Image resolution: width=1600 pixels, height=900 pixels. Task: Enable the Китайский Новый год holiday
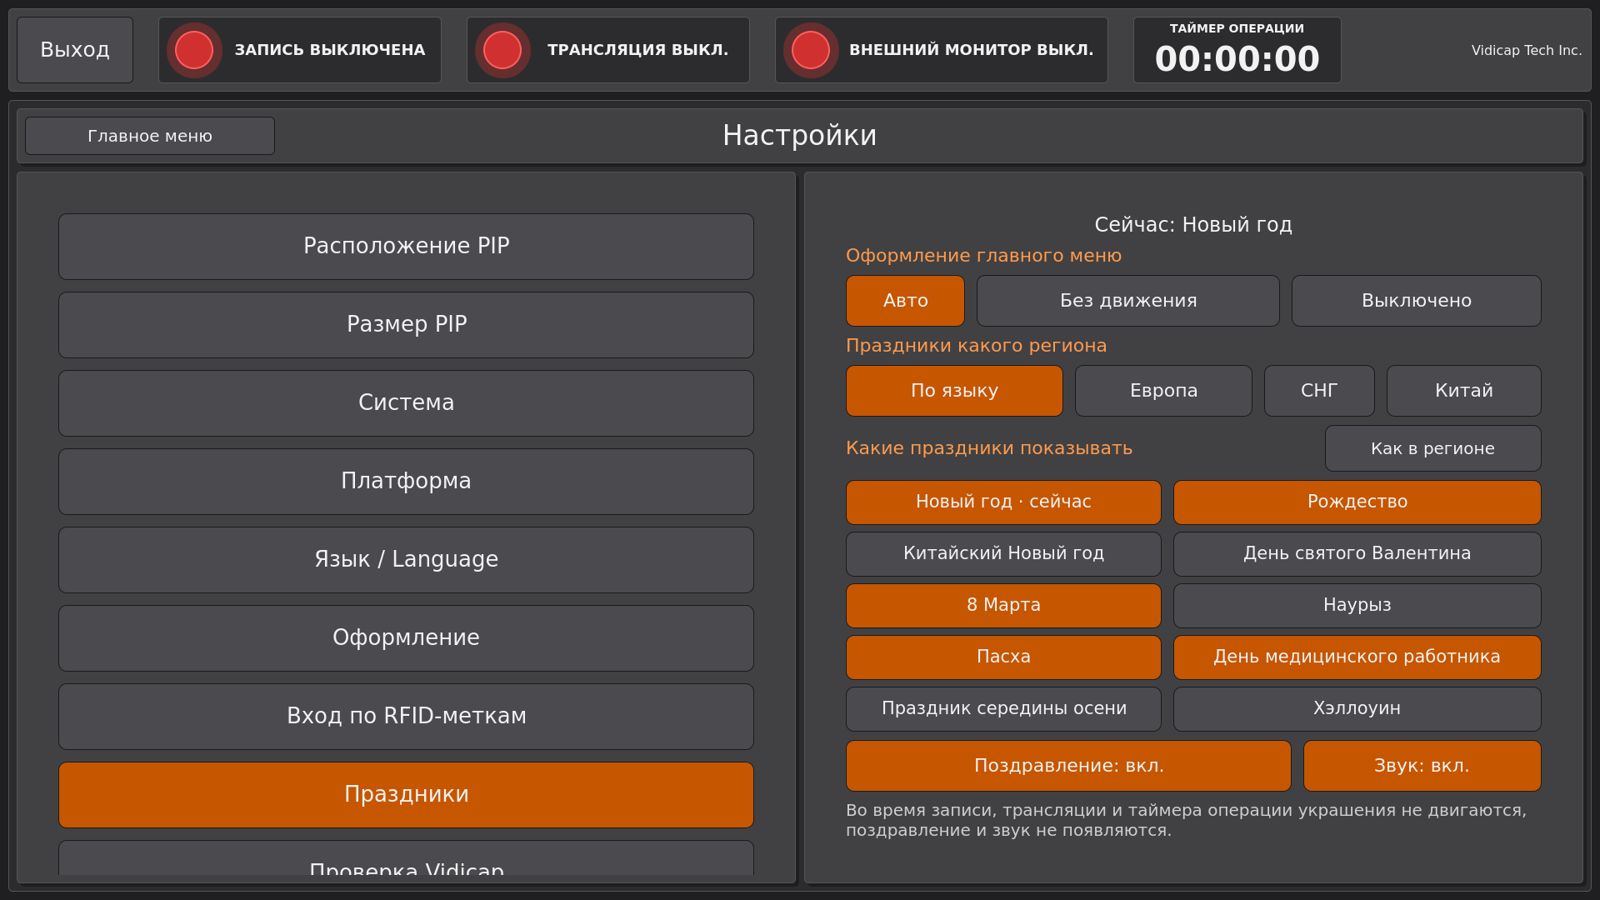(x=1003, y=554)
